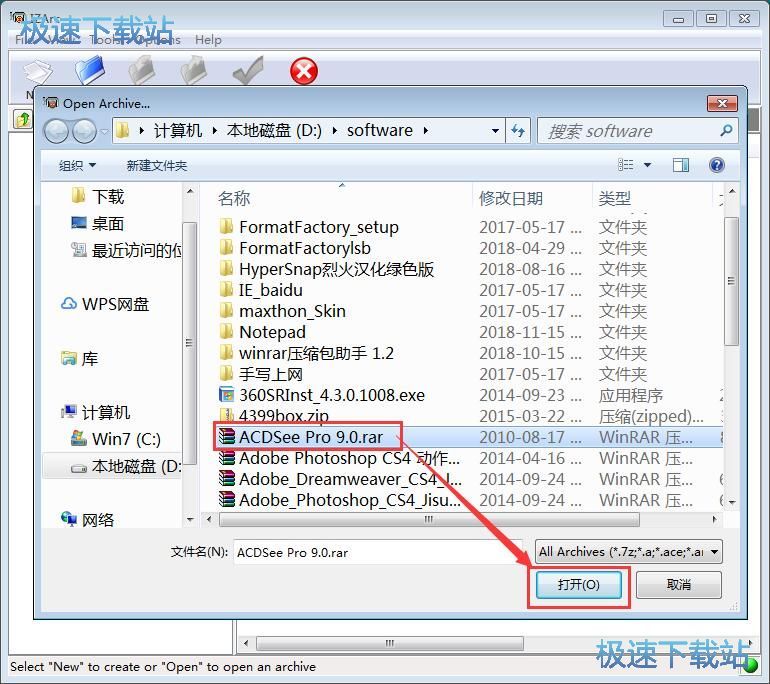
Task: Click 本地磁盘 (D:) breadcrumb in address bar
Action: (274, 131)
